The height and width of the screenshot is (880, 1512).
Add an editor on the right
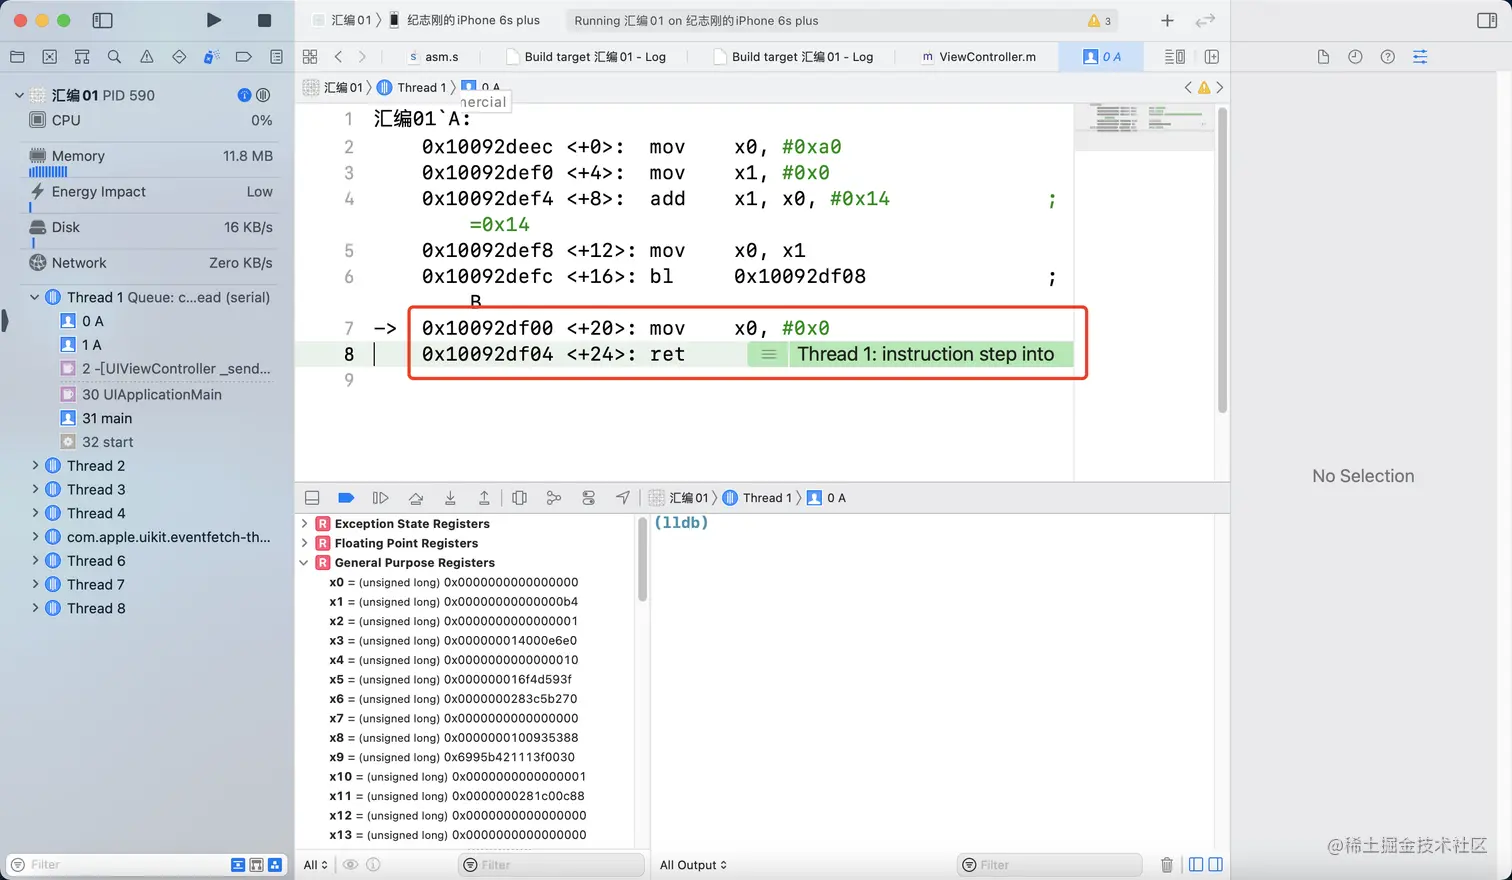(1212, 57)
